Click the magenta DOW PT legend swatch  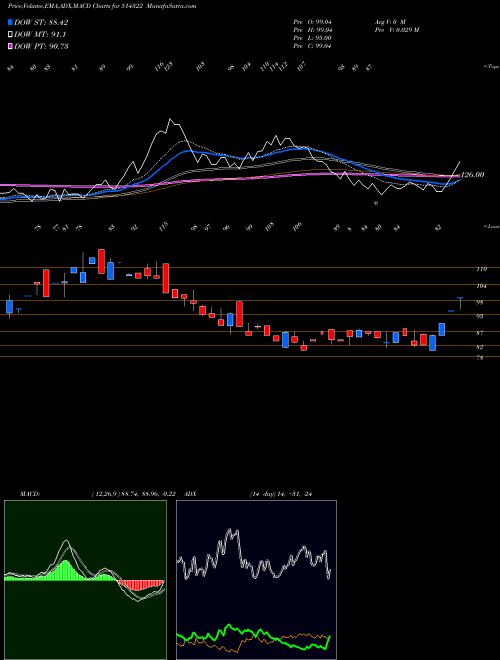[11, 46]
